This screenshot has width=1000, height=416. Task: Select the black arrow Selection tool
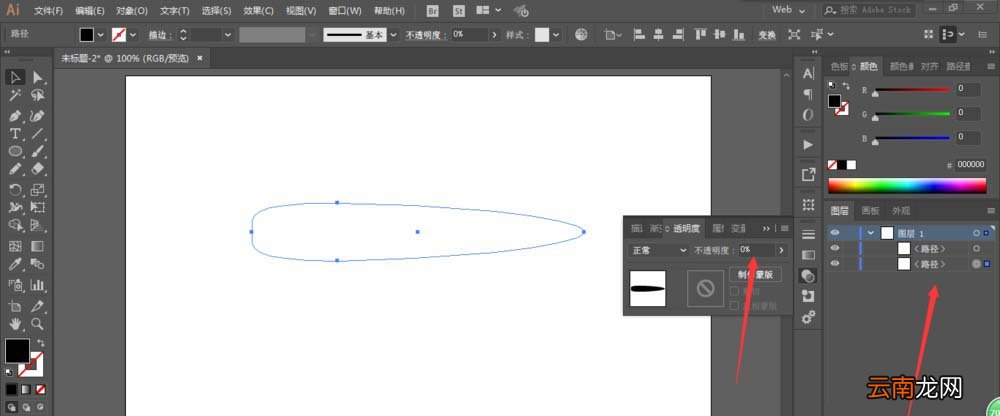pyautogui.click(x=15, y=78)
